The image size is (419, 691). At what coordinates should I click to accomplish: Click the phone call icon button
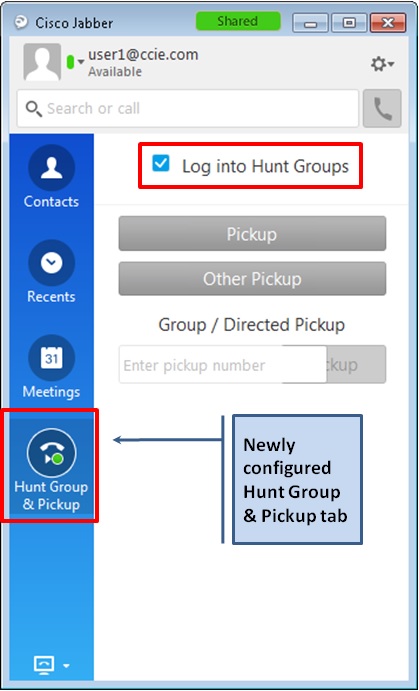[382, 108]
